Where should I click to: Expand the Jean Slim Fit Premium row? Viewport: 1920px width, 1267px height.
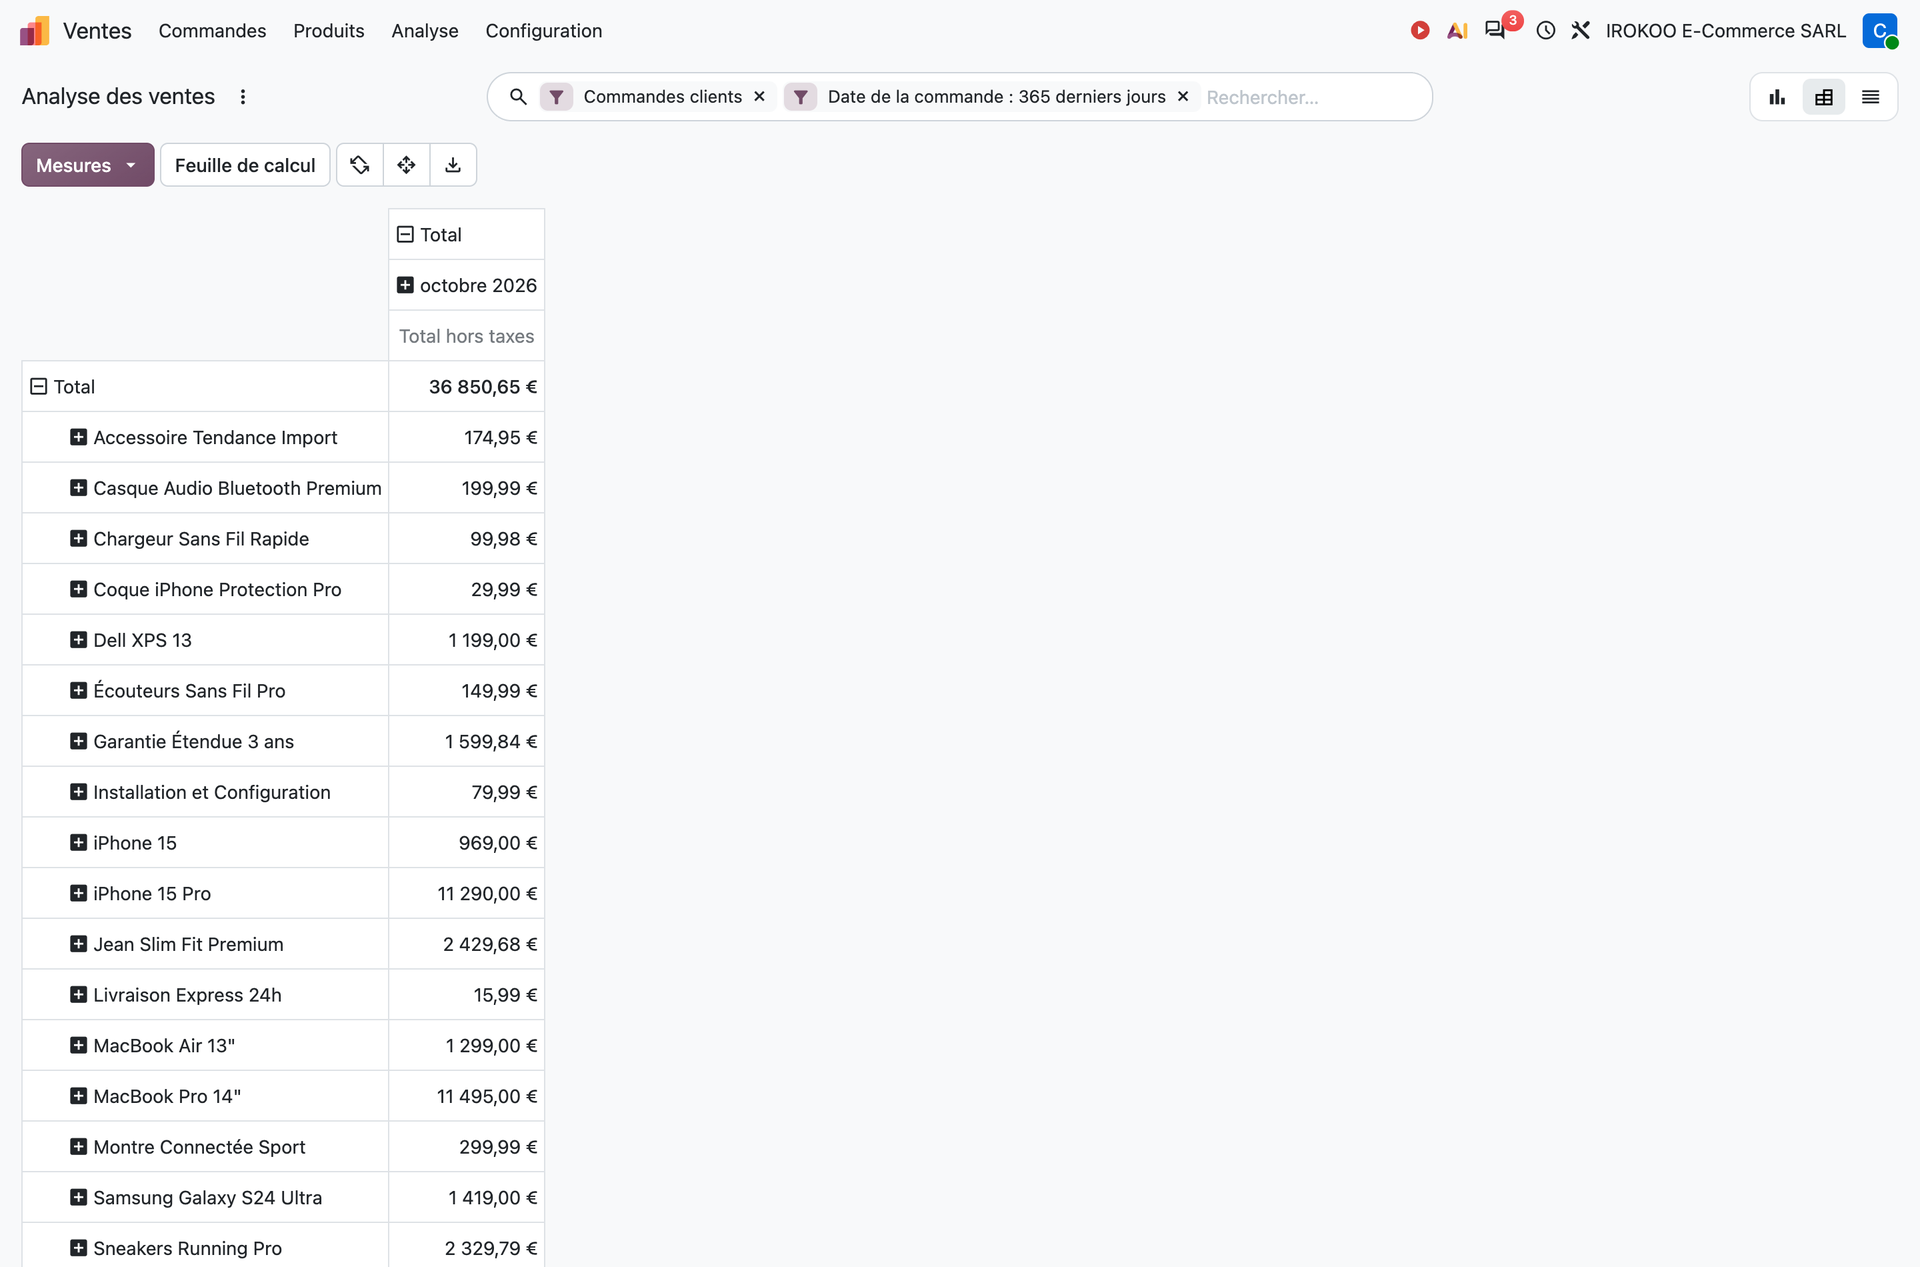tap(78, 945)
